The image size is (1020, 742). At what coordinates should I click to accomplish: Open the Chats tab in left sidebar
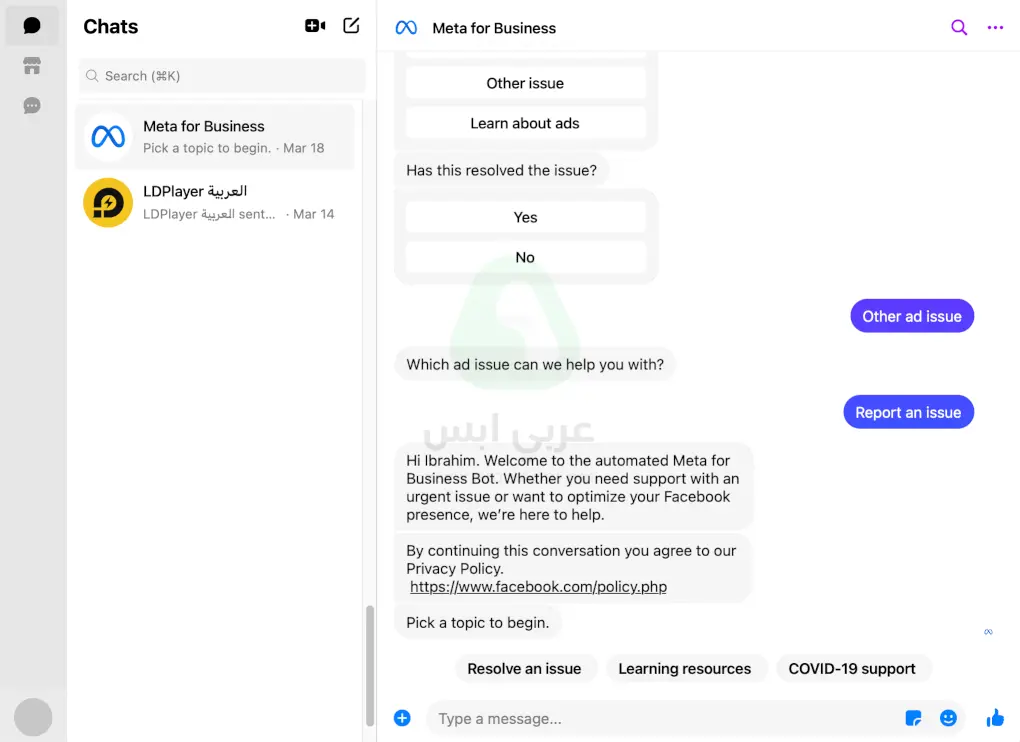coord(32,26)
